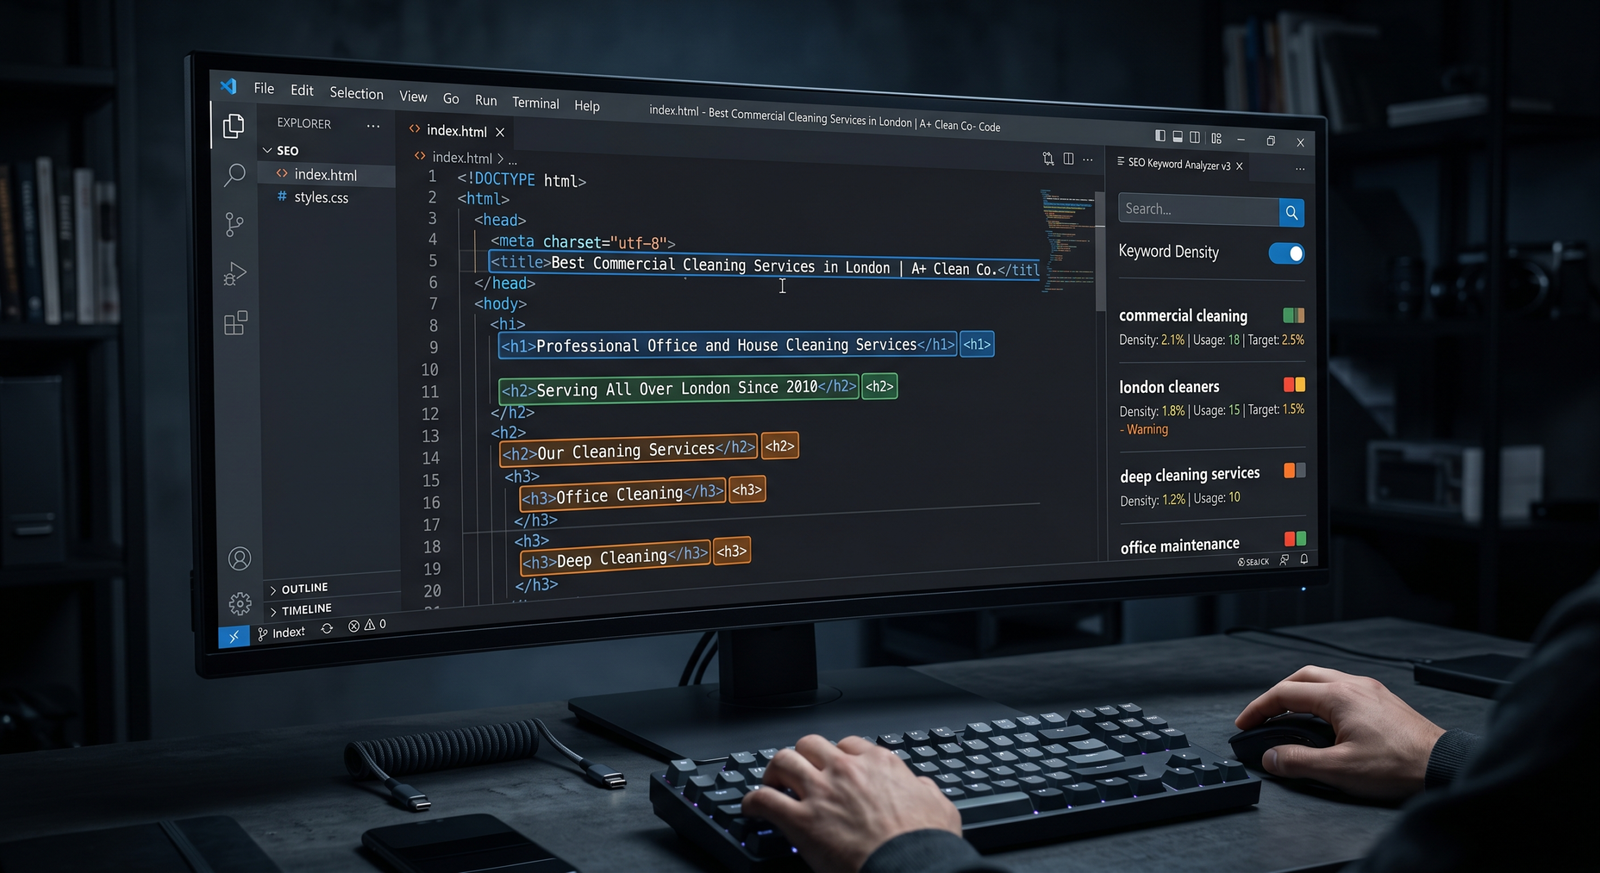This screenshot has height=873, width=1600.
Task: Click the synchronize changes icon
Action: [327, 629]
